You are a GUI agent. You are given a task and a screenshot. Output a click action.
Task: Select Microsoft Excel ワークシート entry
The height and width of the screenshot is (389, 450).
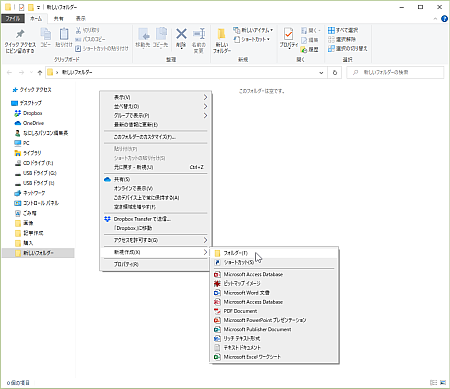[274, 357]
